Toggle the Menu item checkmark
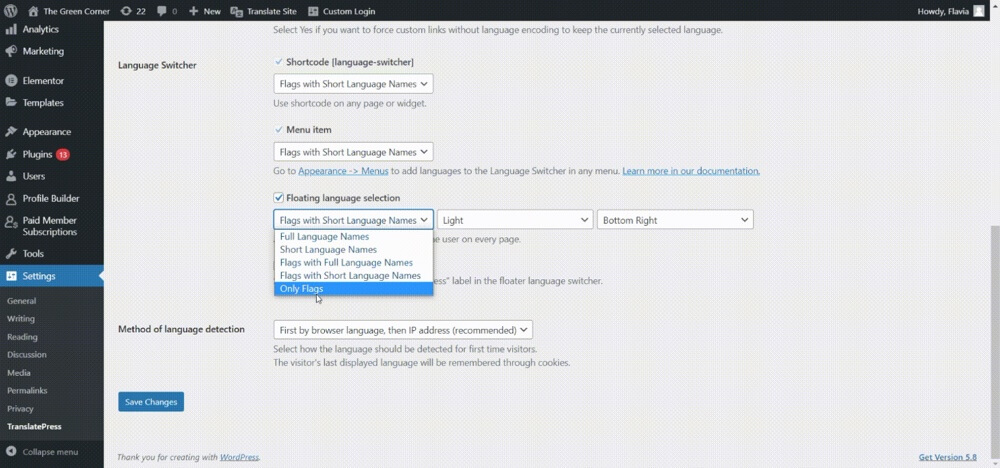 (279, 130)
